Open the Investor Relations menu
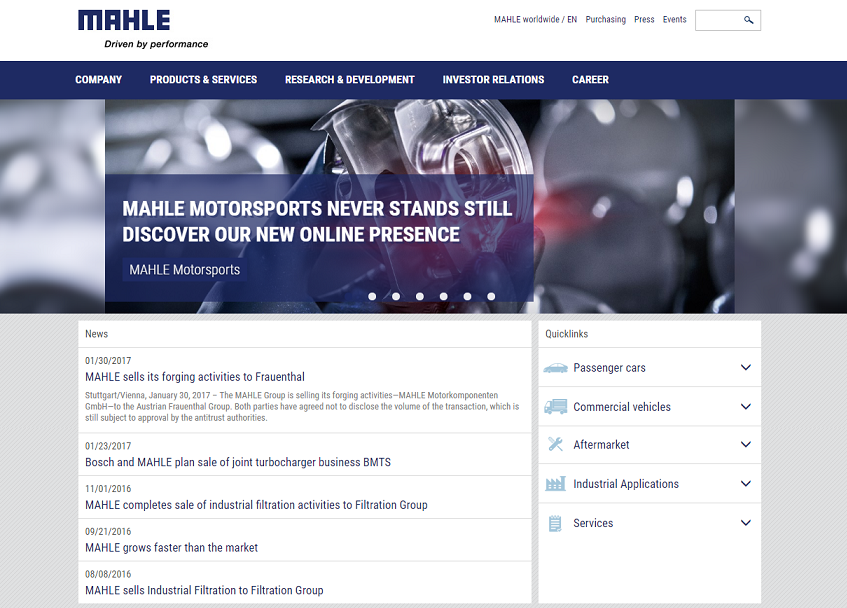 pyautogui.click(x=493, y=80)
